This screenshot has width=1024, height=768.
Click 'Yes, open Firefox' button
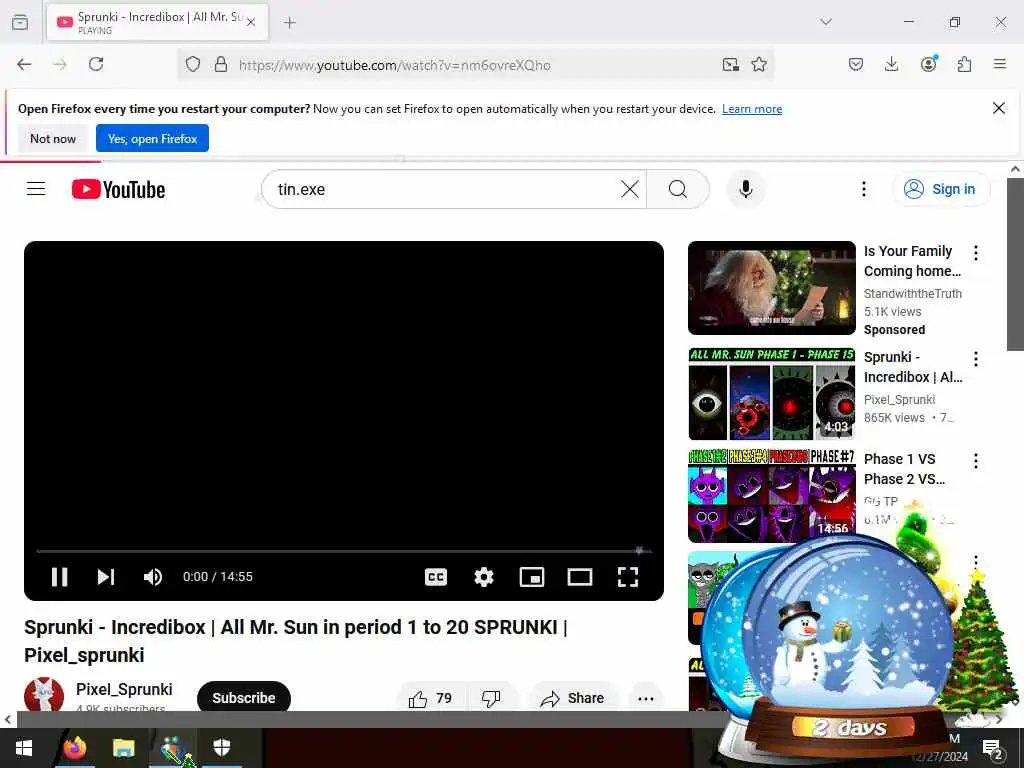pyautogui.click(x=152, y=138)
